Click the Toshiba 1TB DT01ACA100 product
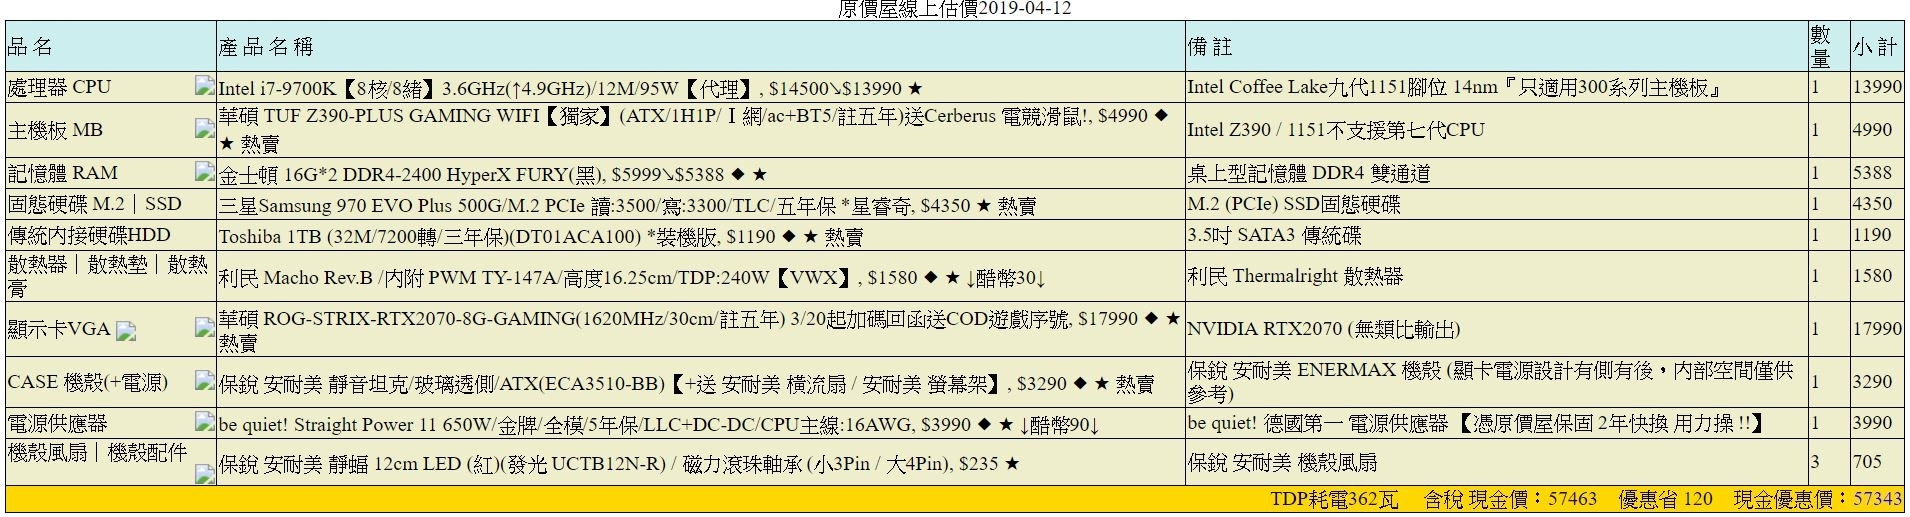The width and height of the screenshot is (1910, 517). 541,236
